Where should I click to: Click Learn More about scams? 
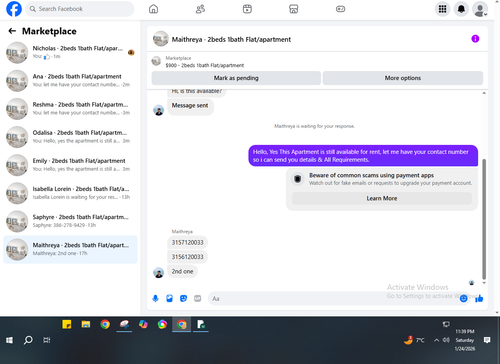382,198
